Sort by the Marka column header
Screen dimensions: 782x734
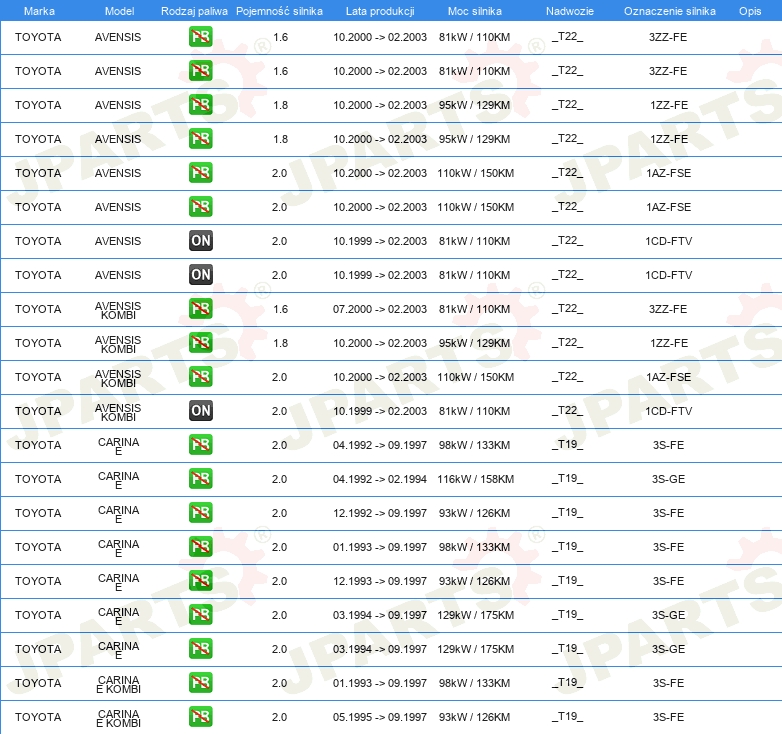[x=39, y=11]
